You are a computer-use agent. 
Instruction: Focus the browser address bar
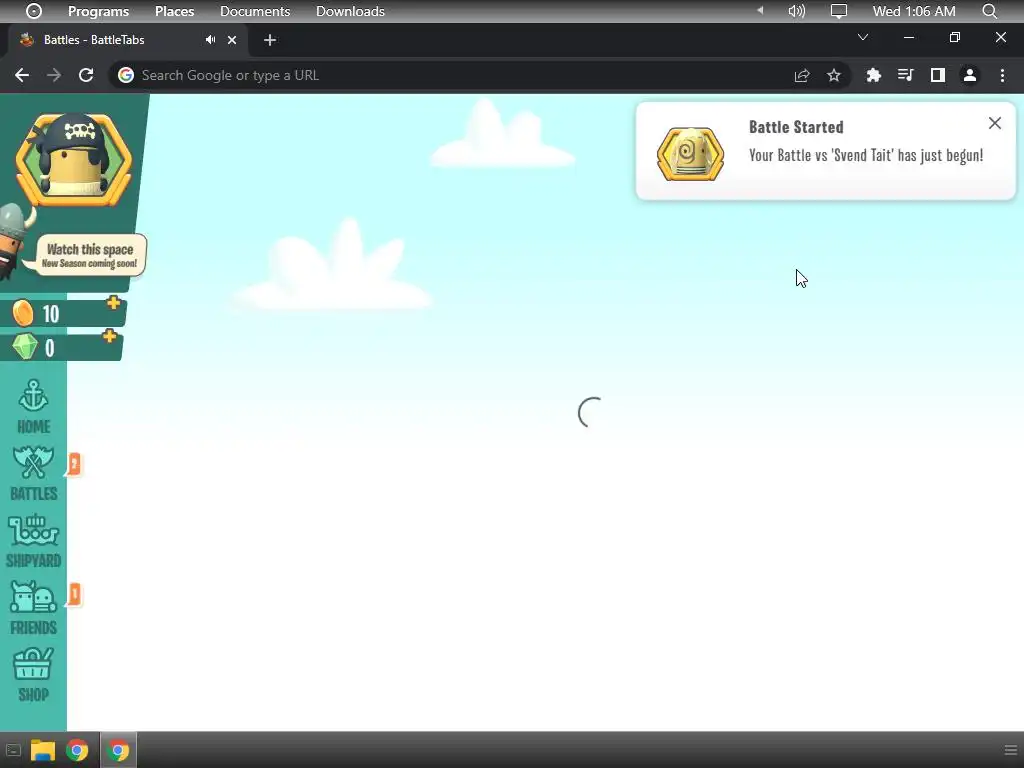click(x=451, y=75)
